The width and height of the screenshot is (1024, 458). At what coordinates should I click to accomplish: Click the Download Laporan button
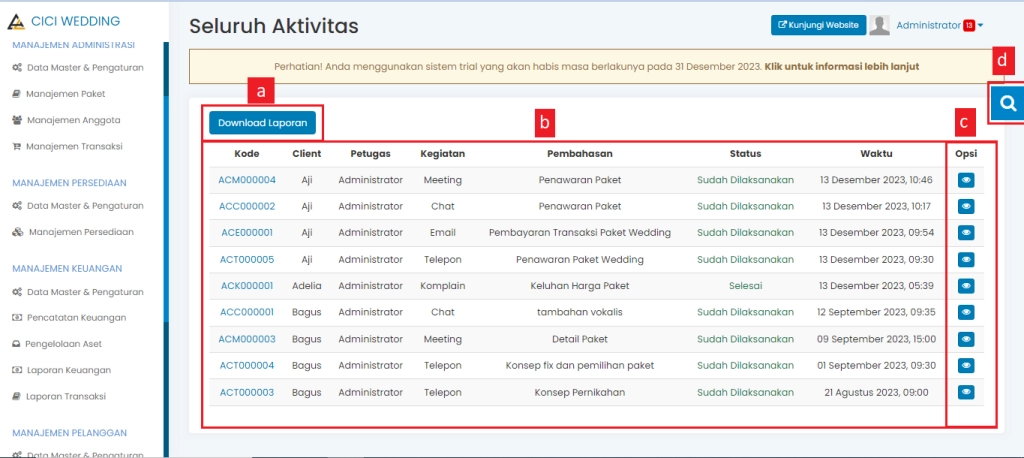[x=262, y=123]
